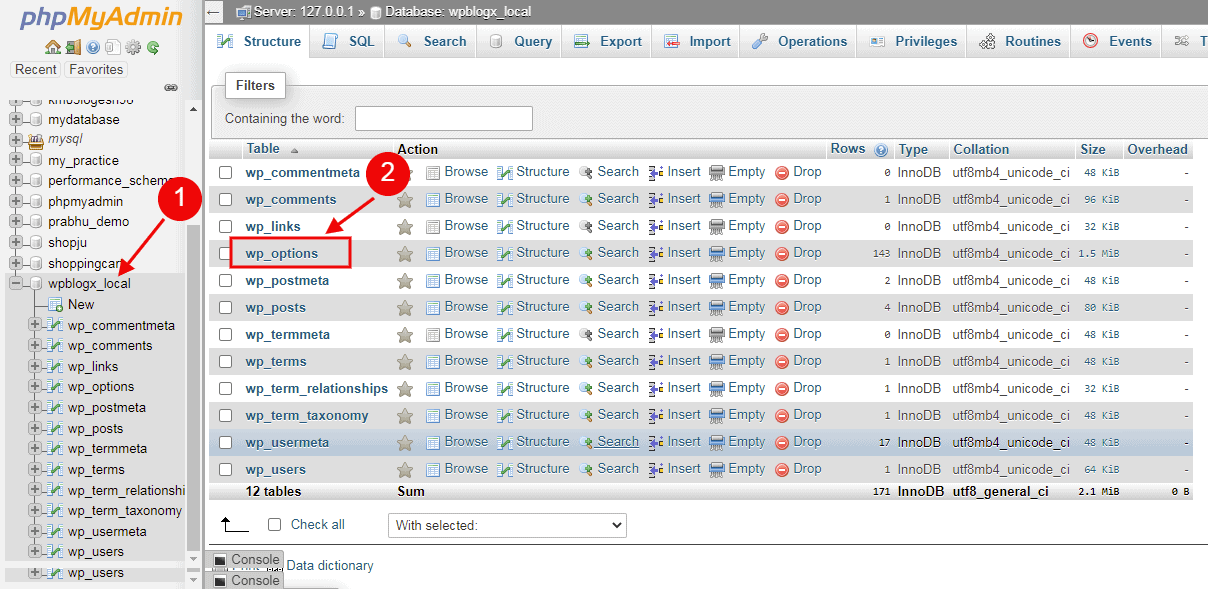The height and width of the screenshot is (589, 1208).
Task: Select the wp_users row checkbox
Action: coord(226,469)
